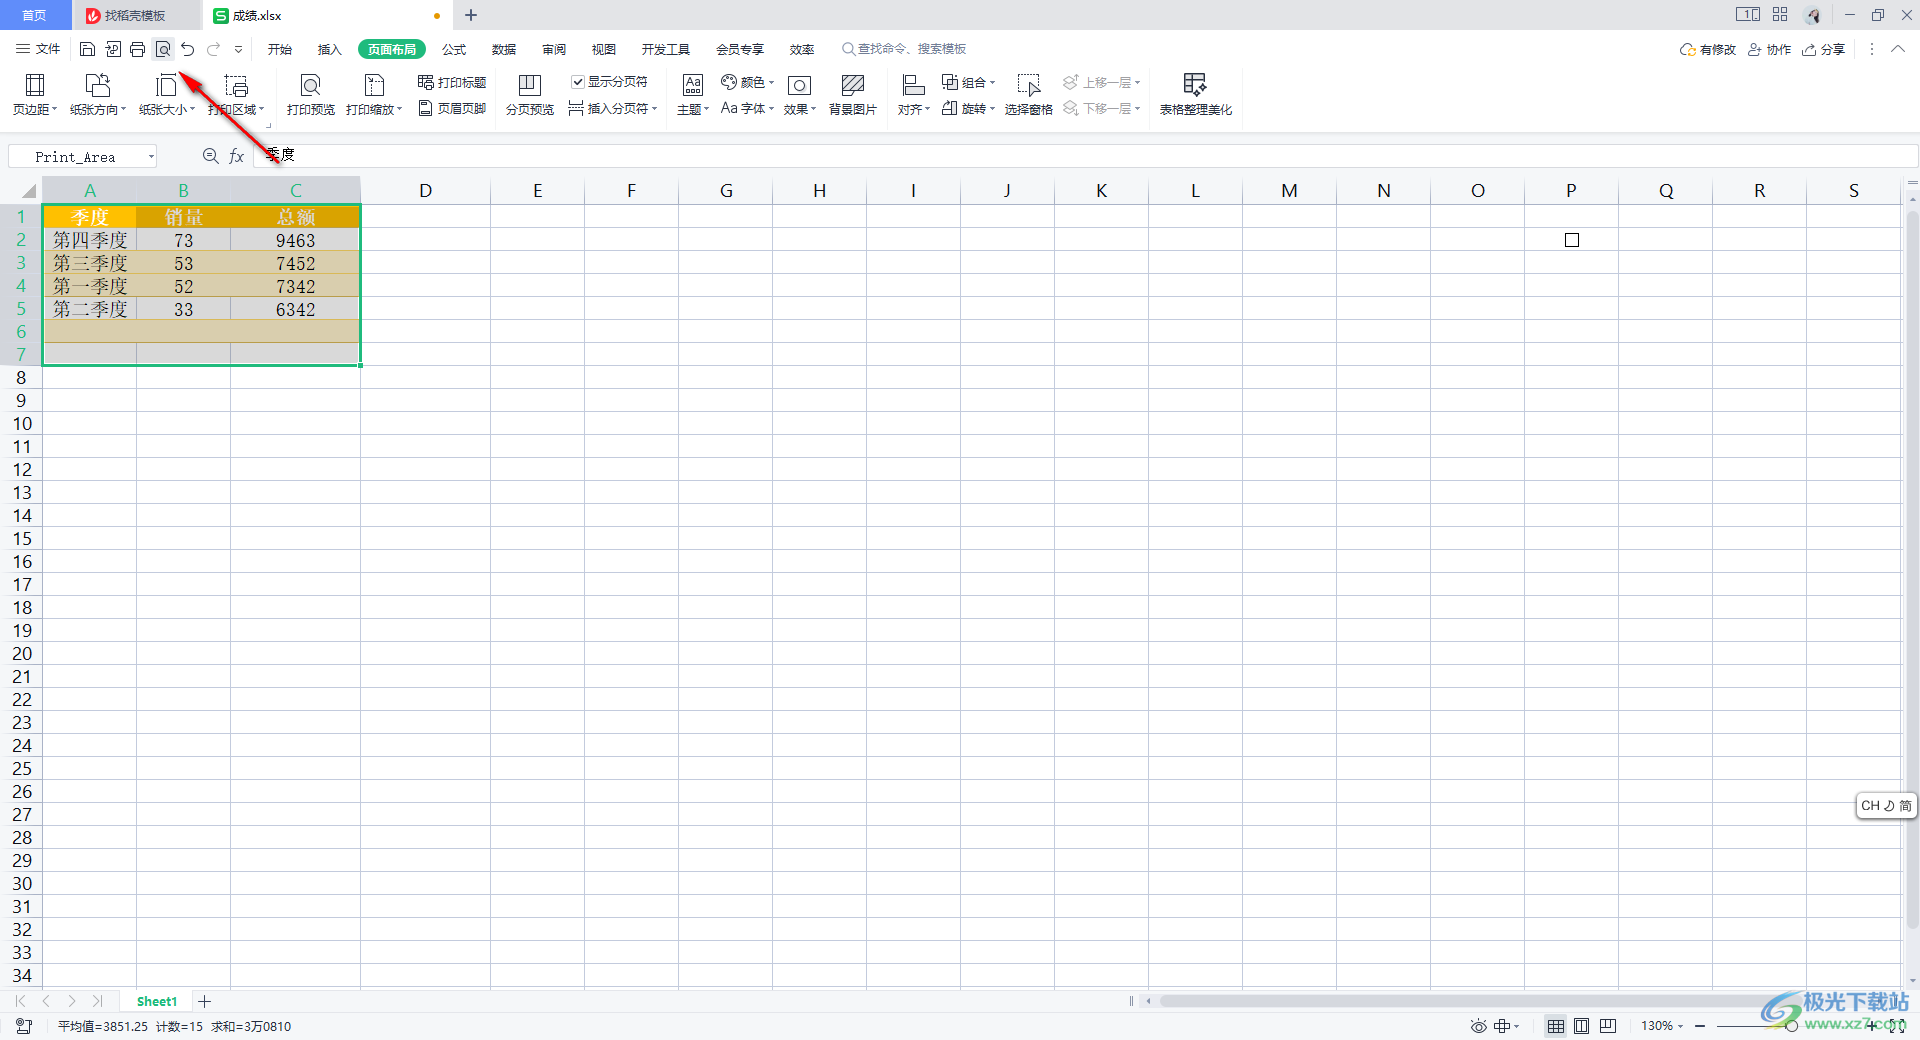Click the 背景图片 background picture button
This screenshot has width=1920, height=1040.
pos(853,95)
